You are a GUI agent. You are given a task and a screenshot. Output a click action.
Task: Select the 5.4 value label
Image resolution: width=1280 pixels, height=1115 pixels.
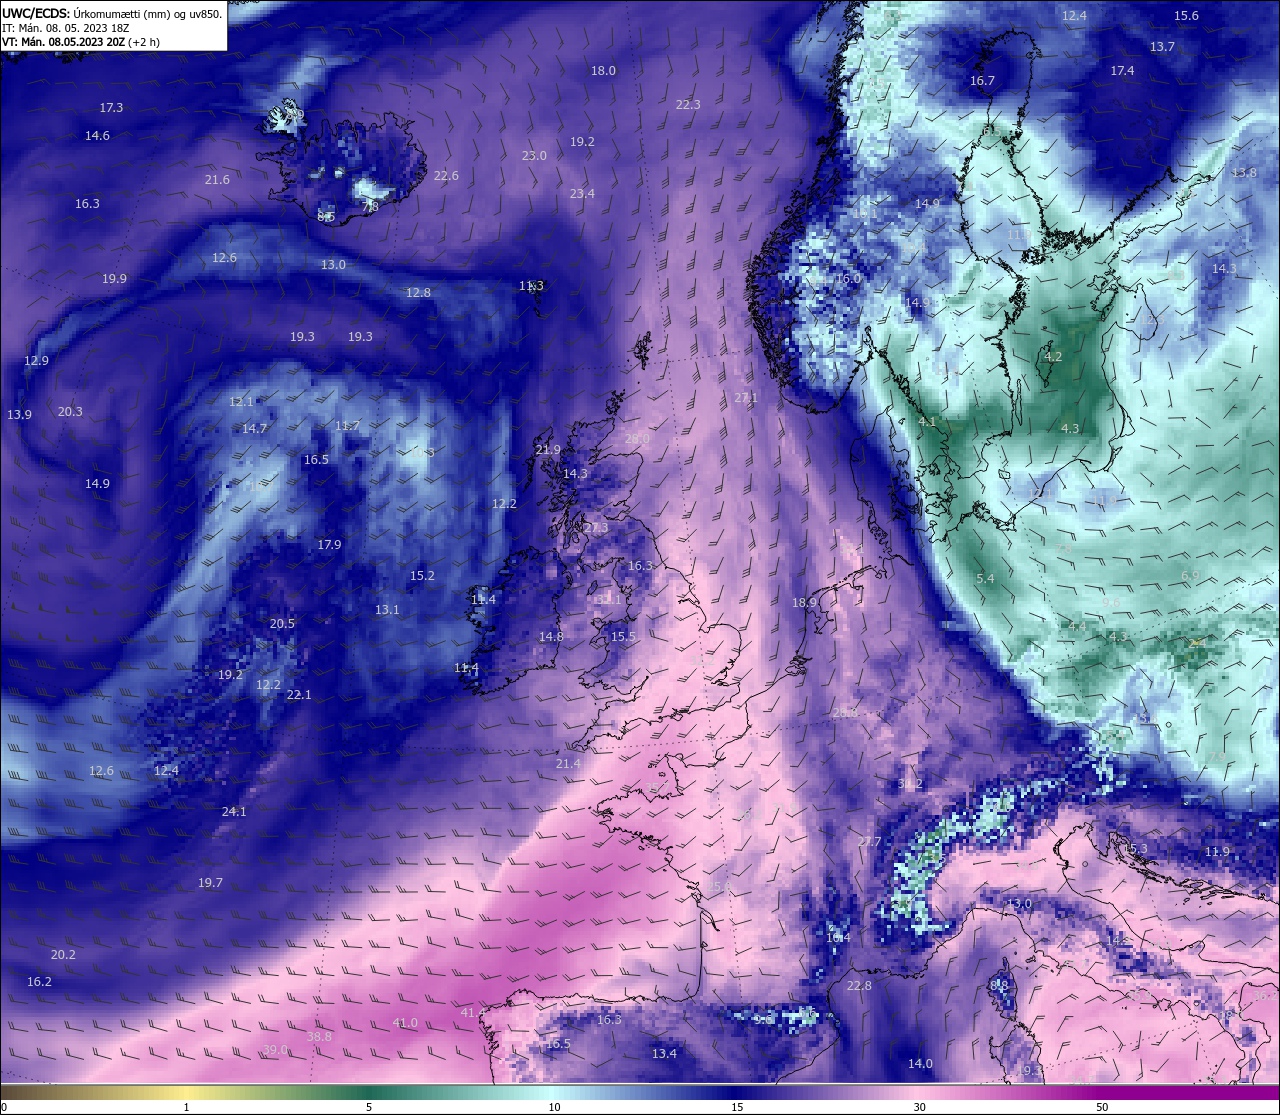tap(985, 579)
